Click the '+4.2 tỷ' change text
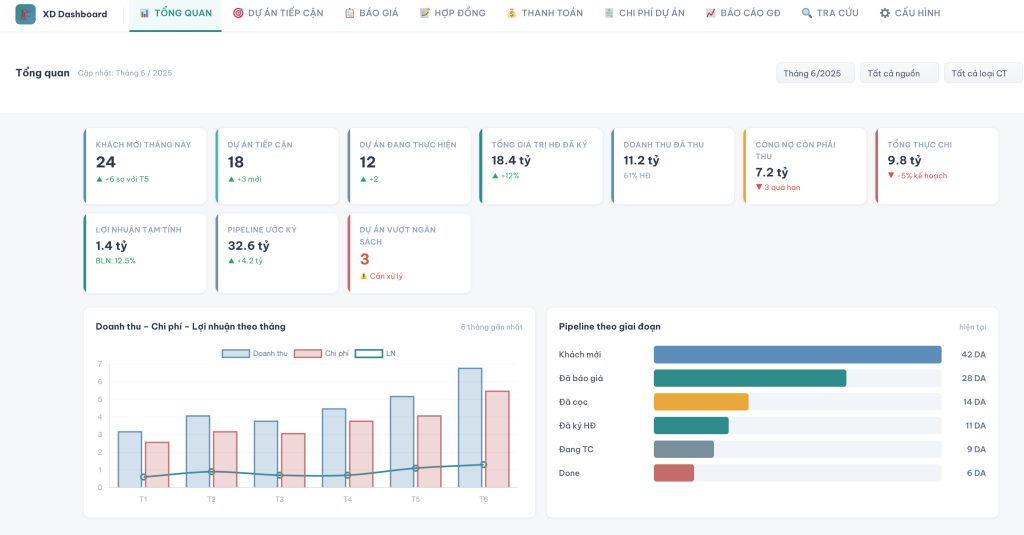Viewport: 1024px width, 535px height. click(249, 261)
